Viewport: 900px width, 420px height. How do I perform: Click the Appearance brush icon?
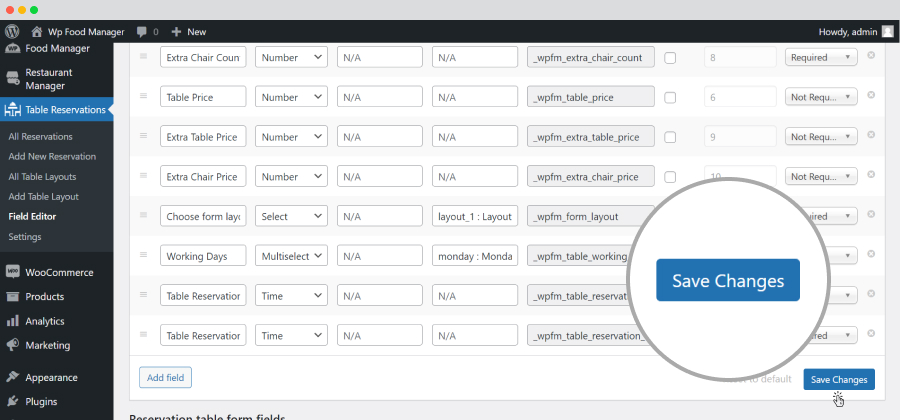12,378
